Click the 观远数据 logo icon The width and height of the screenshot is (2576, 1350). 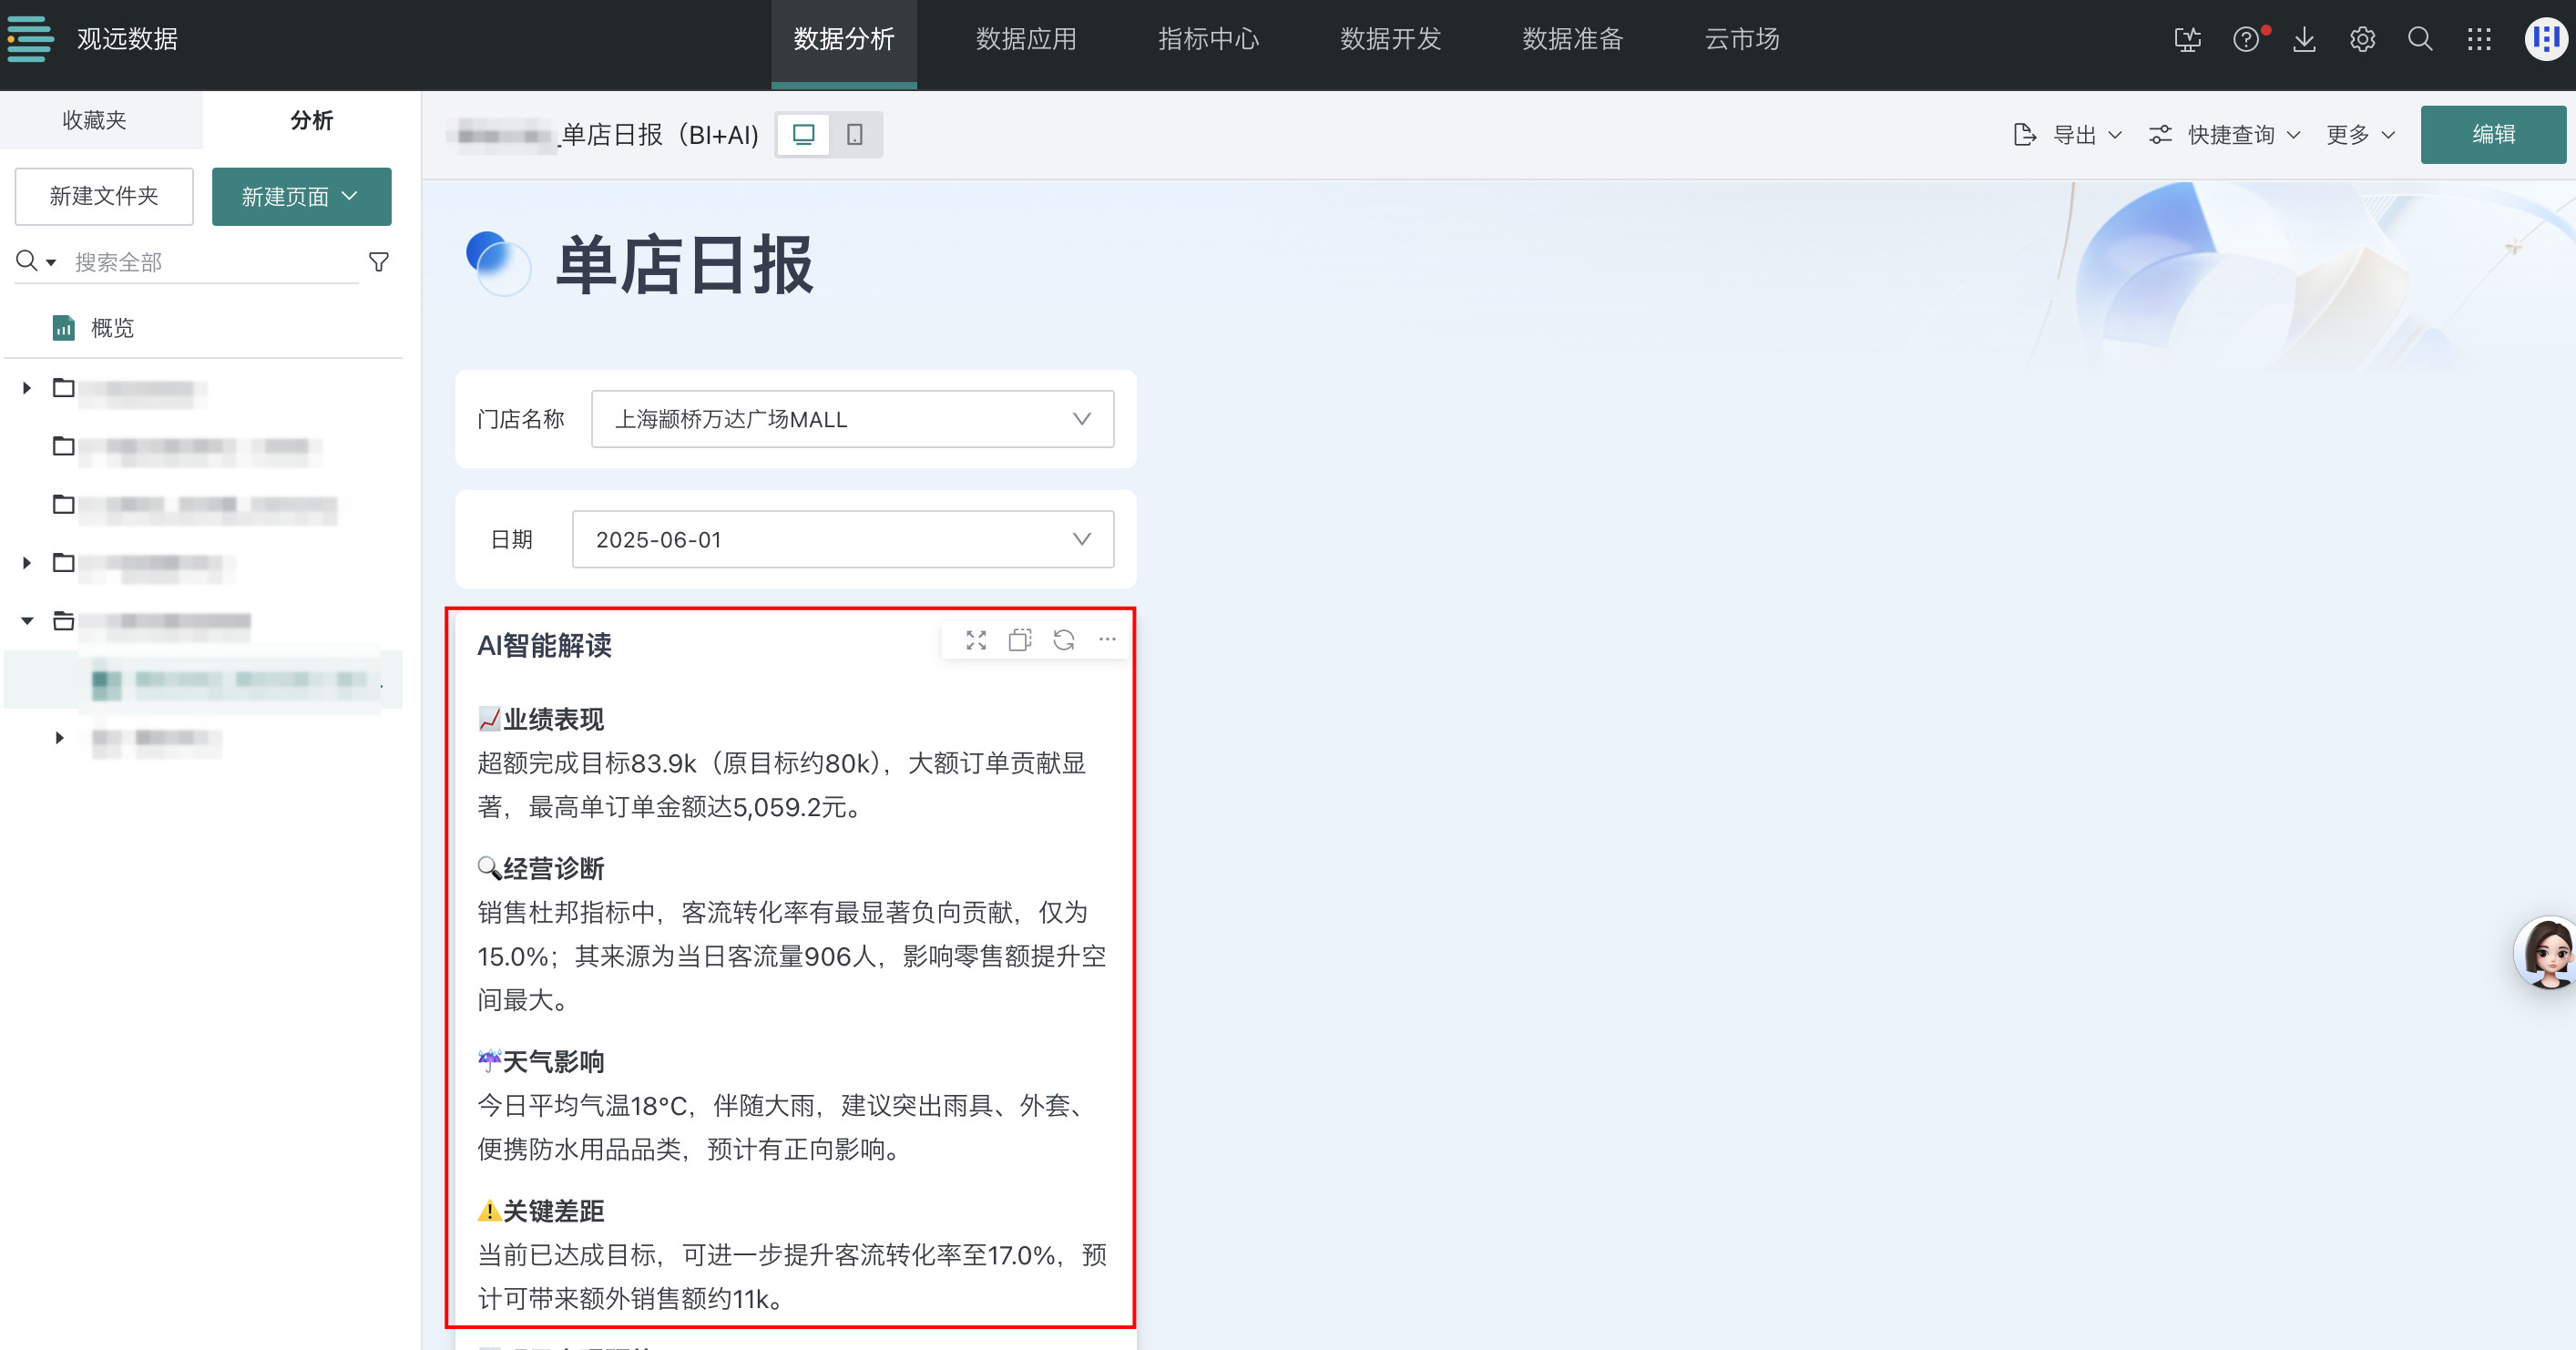30,39
